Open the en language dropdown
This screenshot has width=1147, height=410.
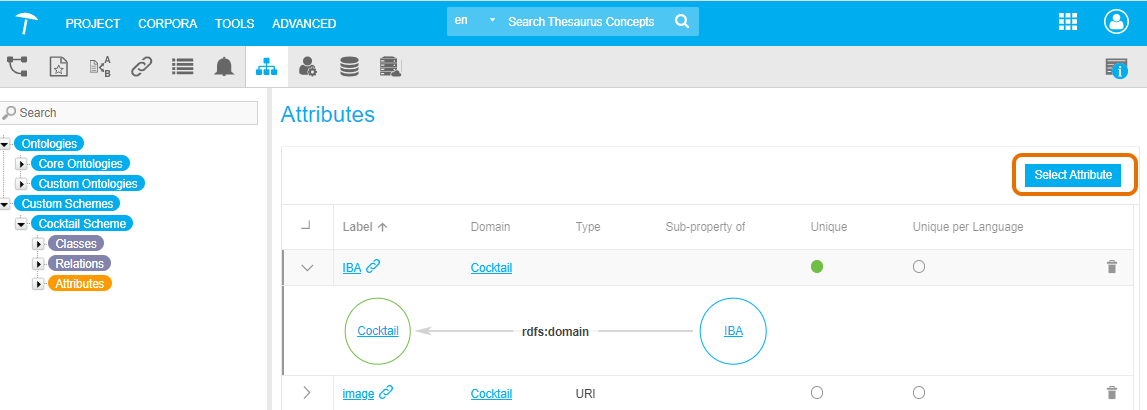(x=474, y=21)
